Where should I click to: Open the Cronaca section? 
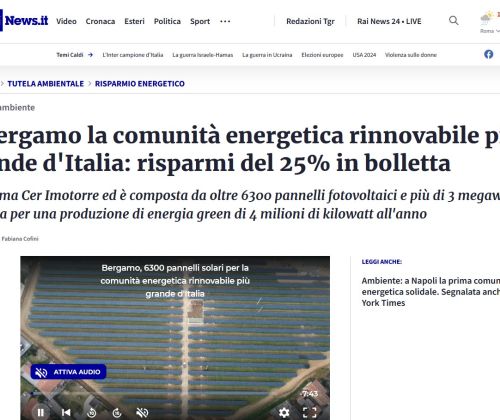coord(100,21)
